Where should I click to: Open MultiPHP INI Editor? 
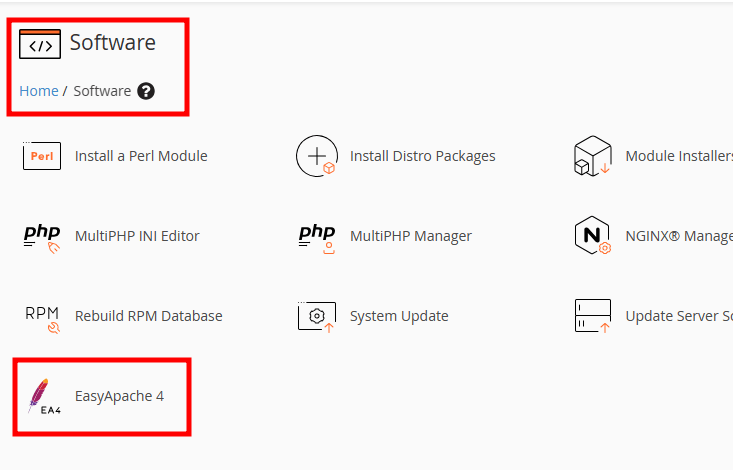[x=137, y=236]
